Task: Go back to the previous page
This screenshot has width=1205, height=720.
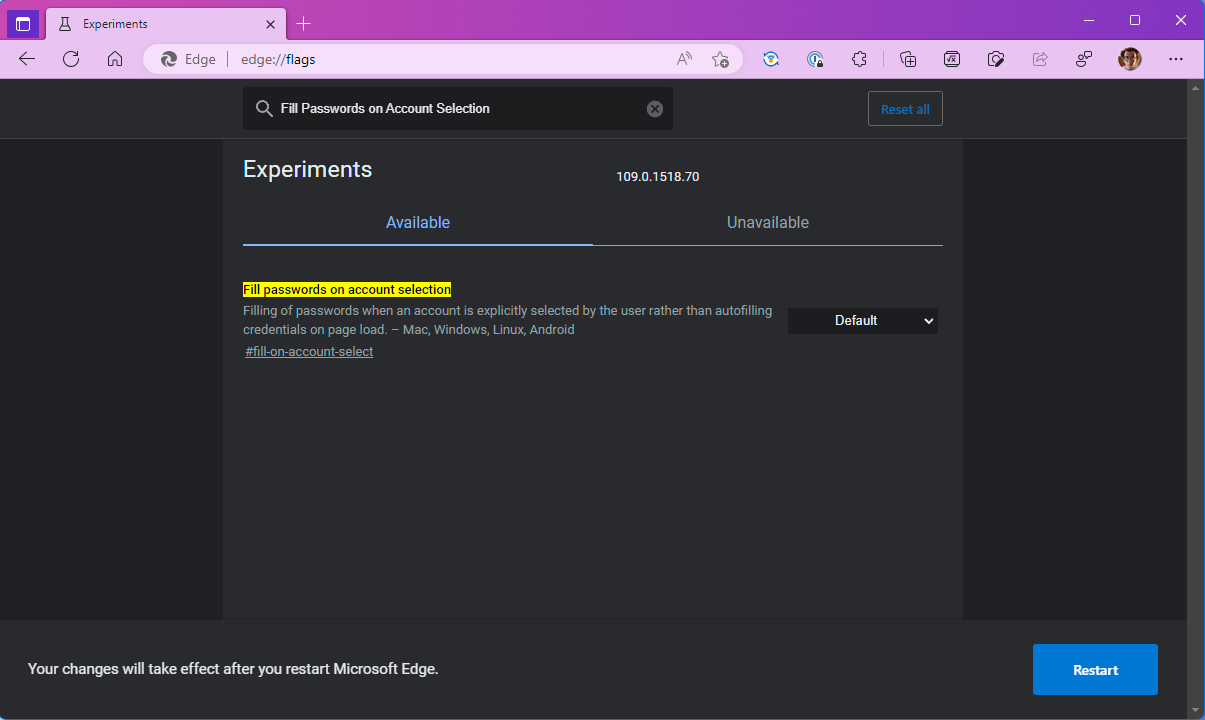Action: tap(27, 59)
